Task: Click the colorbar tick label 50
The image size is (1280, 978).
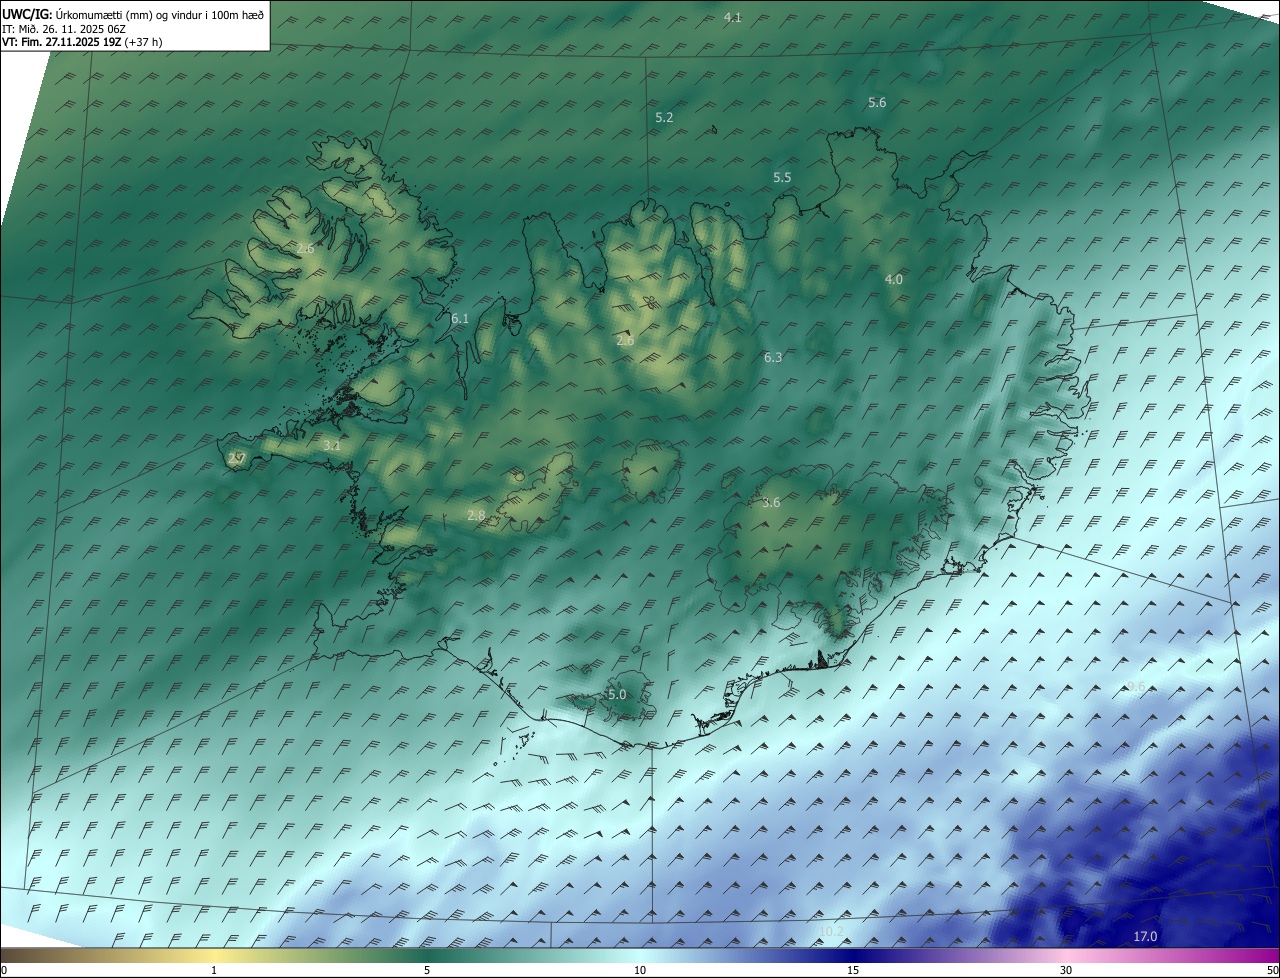Action: [1272, 971]
